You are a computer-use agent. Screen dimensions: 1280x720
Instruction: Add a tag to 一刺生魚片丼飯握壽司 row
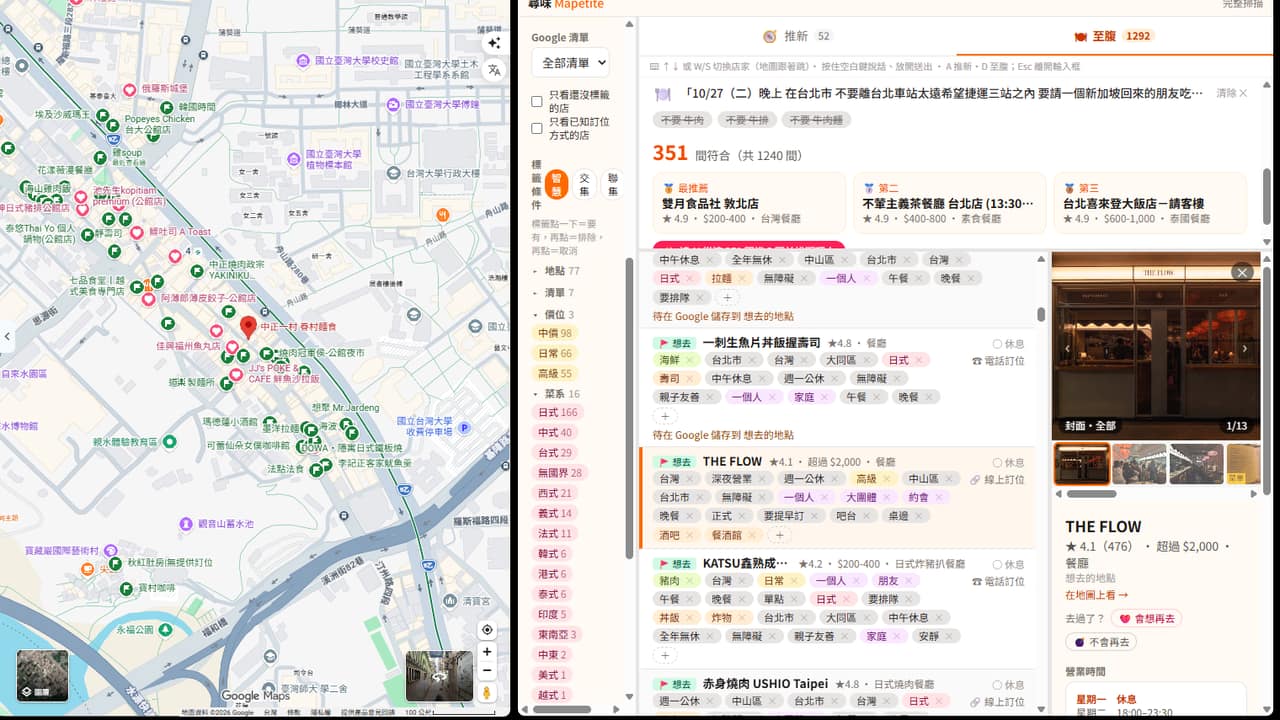point(665,416)
